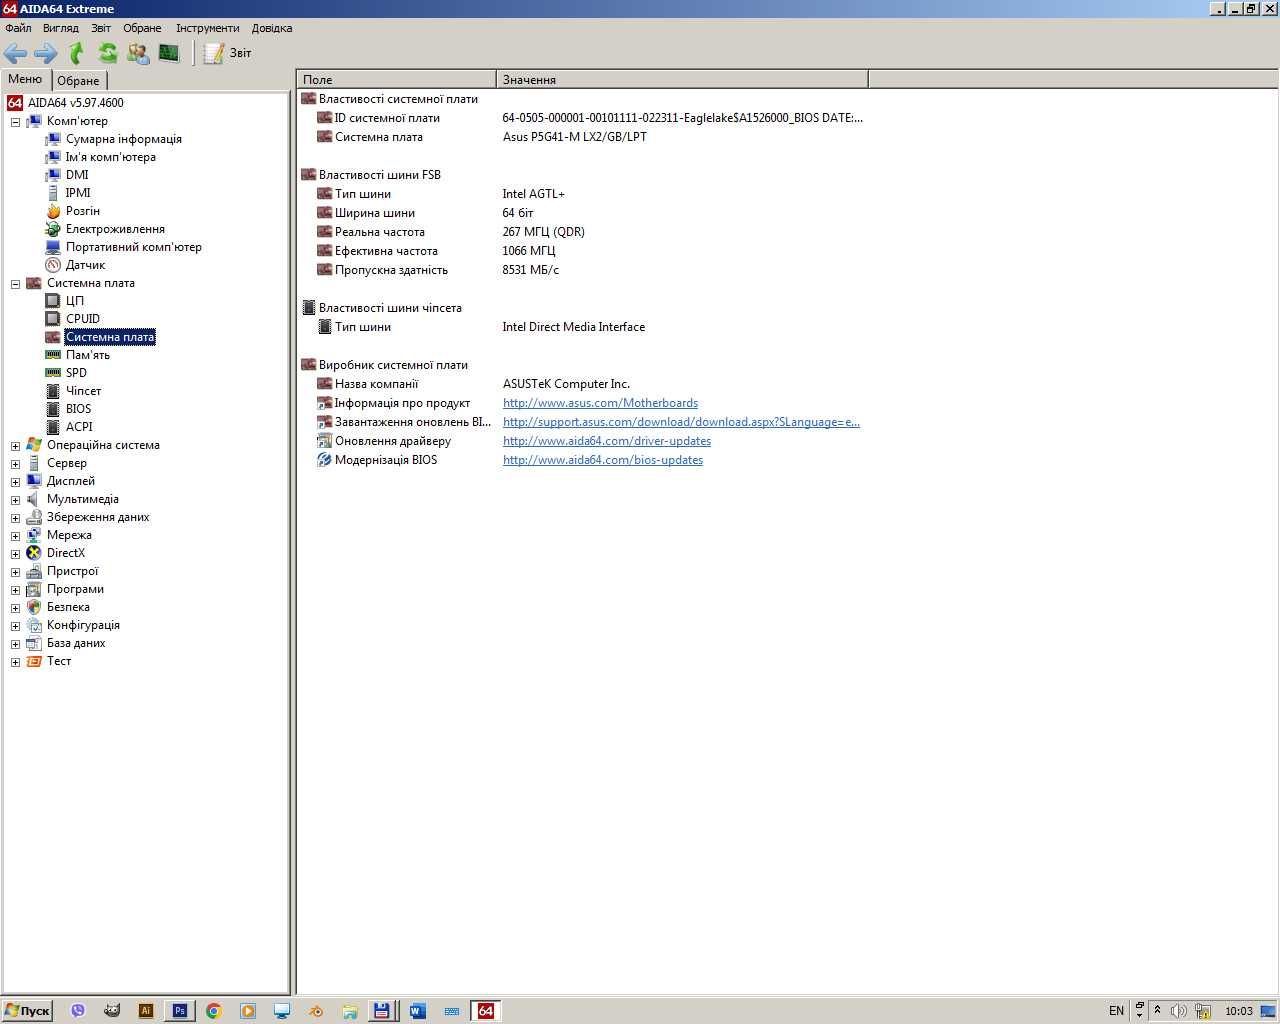Go up one level with green arrow

(x=76, y=53)
